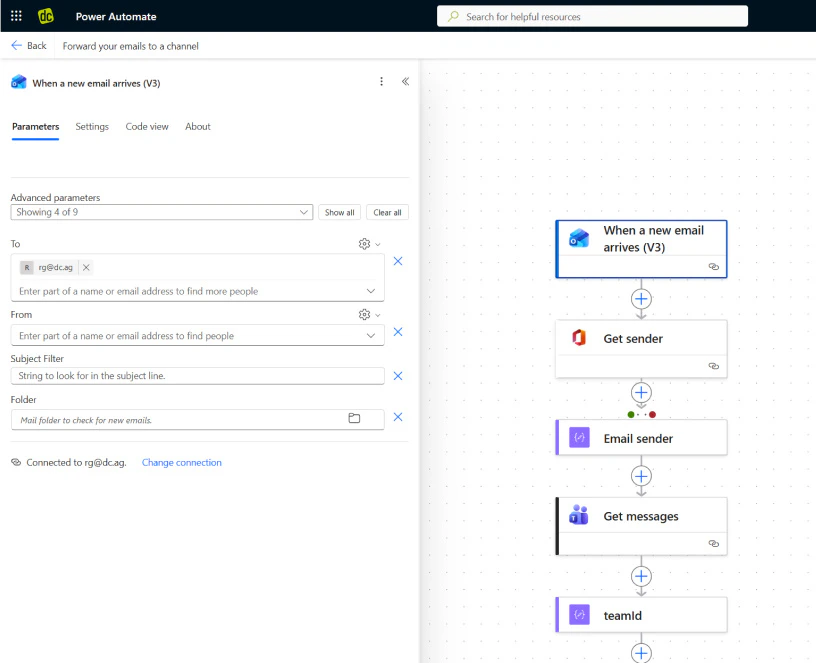Select the When a new email arrives (V3) card
The image size is (816, 663).
641,249
